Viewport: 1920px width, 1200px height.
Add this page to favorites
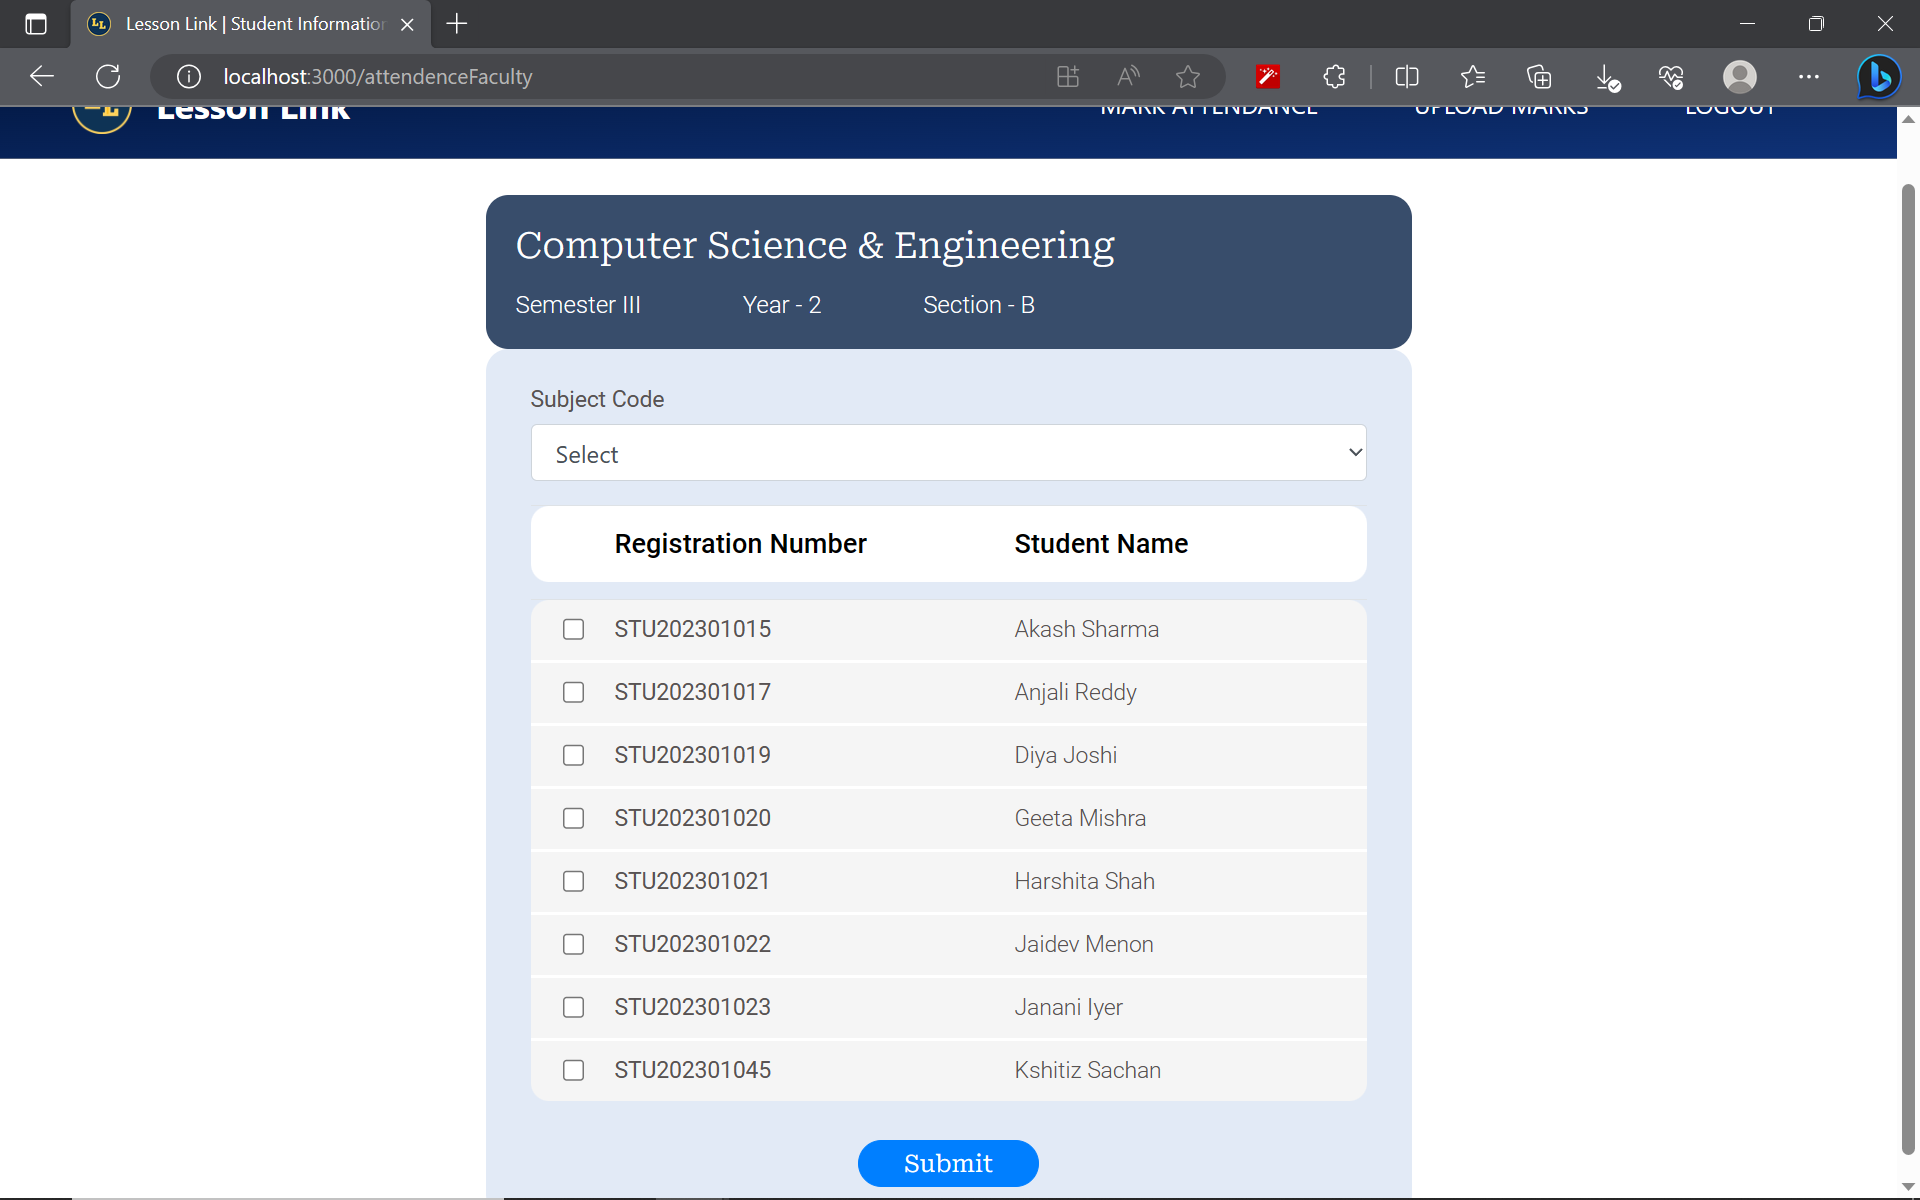(x=1187, y=76)
